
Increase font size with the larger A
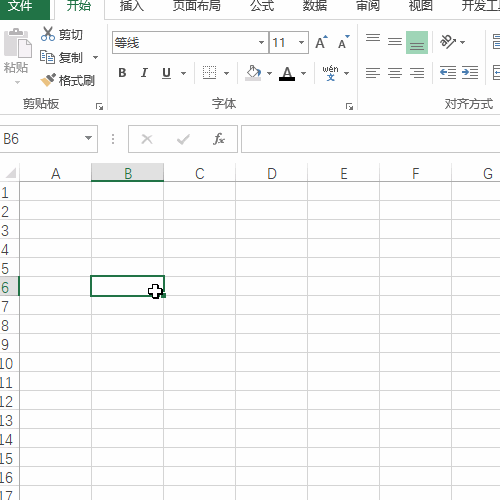click(321, 42)
